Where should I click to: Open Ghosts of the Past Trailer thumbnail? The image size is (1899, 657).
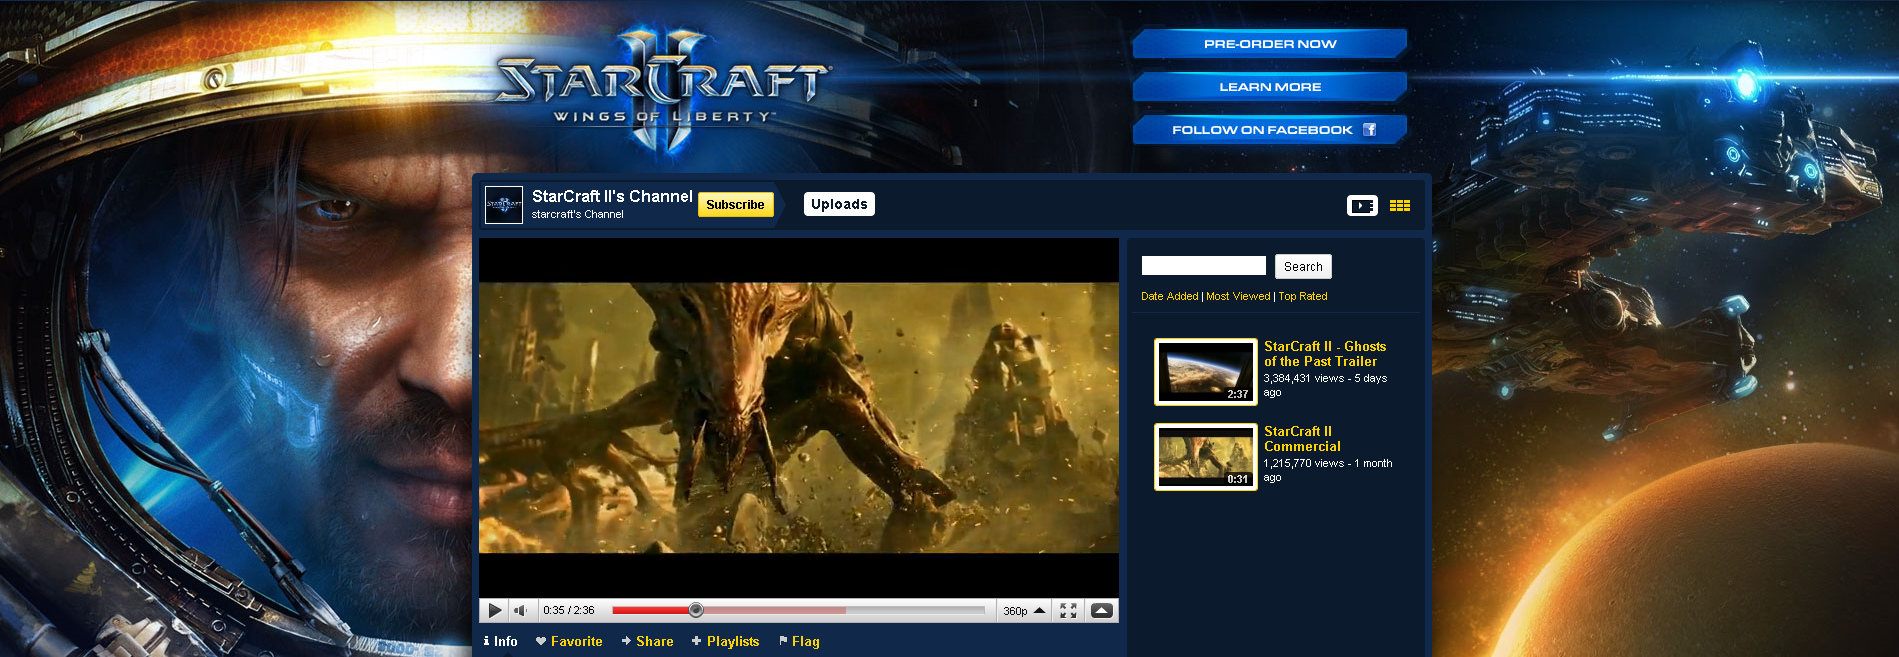pyautogui.click(x=1206, y=372)
